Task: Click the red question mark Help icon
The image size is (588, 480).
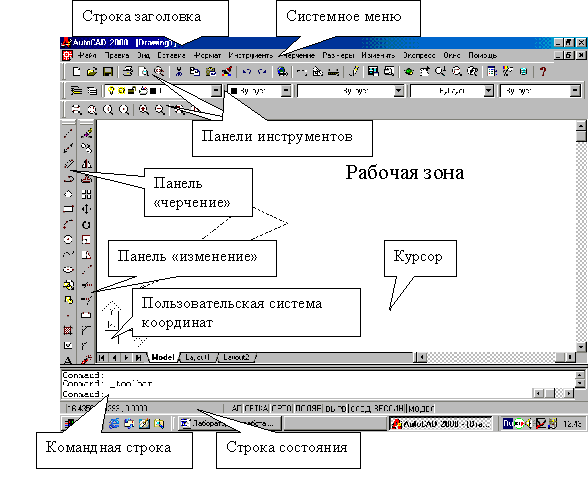Action: pyautogui.click(x=543, y=71)
